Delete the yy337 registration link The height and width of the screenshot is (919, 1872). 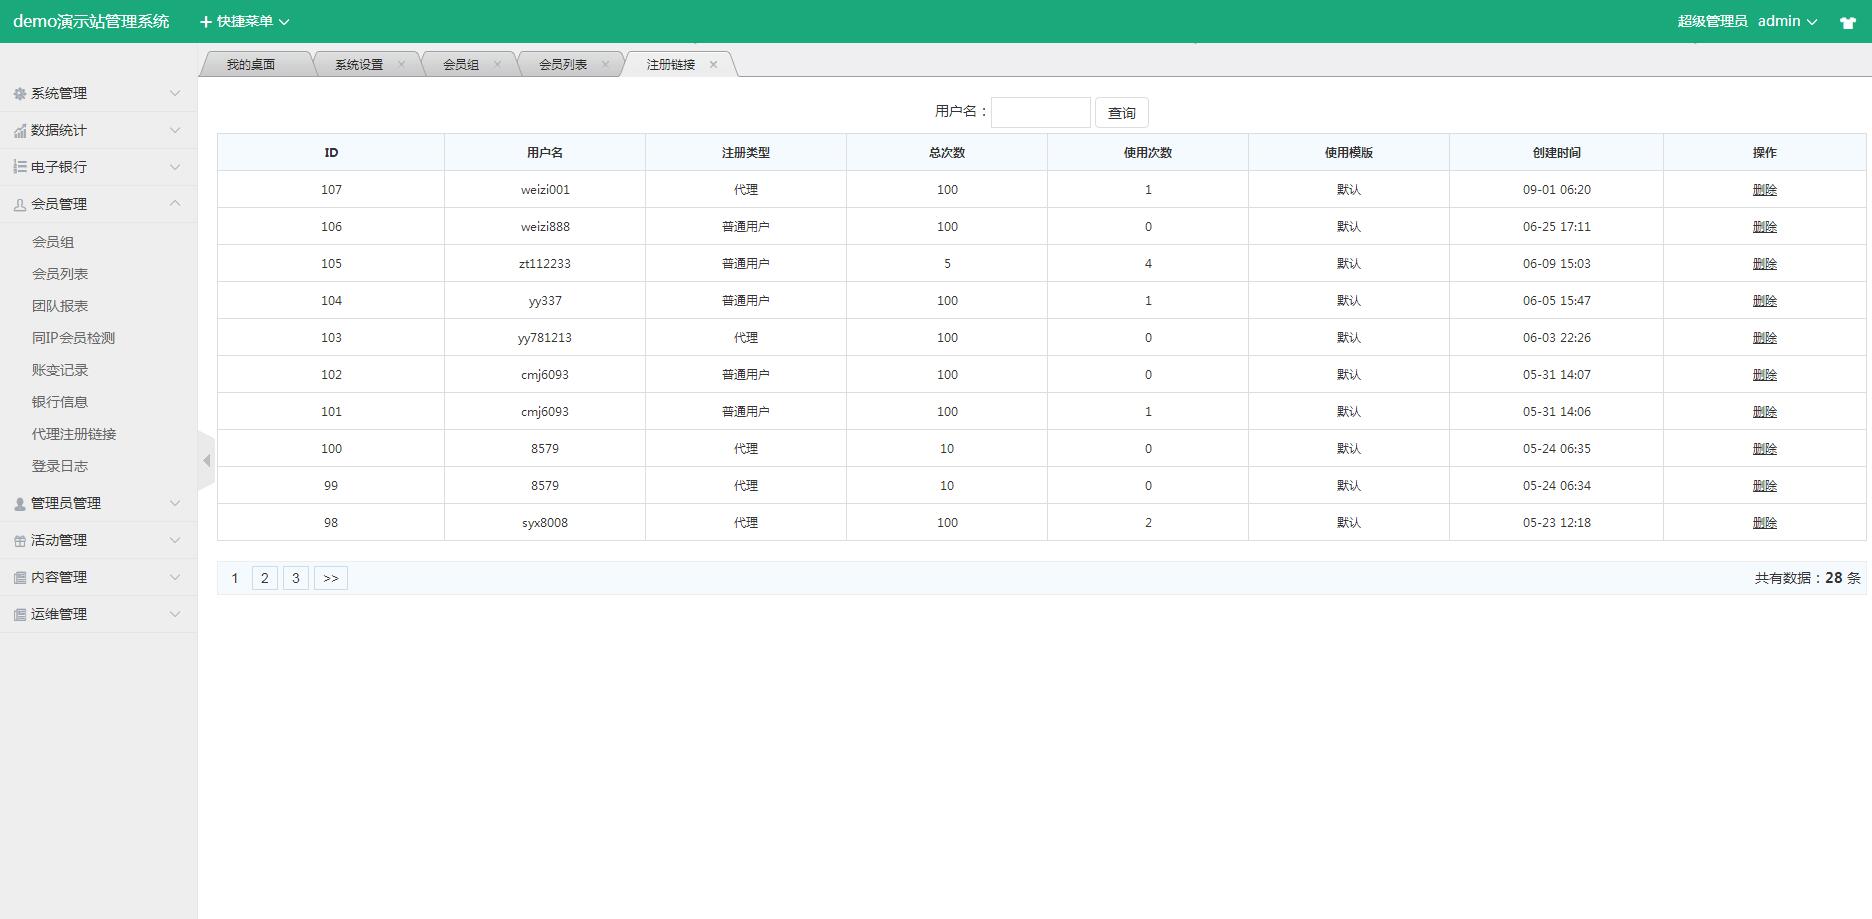1765,301
